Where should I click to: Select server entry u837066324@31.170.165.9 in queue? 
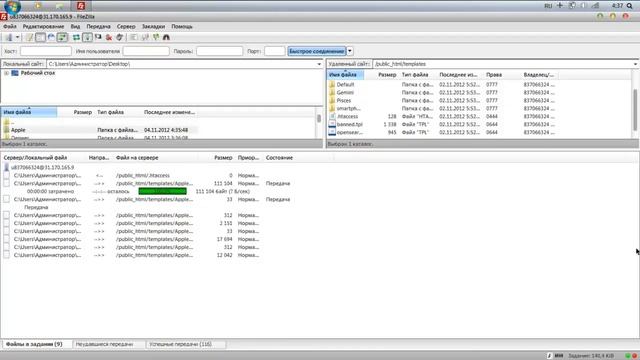[x=42, y=167]
